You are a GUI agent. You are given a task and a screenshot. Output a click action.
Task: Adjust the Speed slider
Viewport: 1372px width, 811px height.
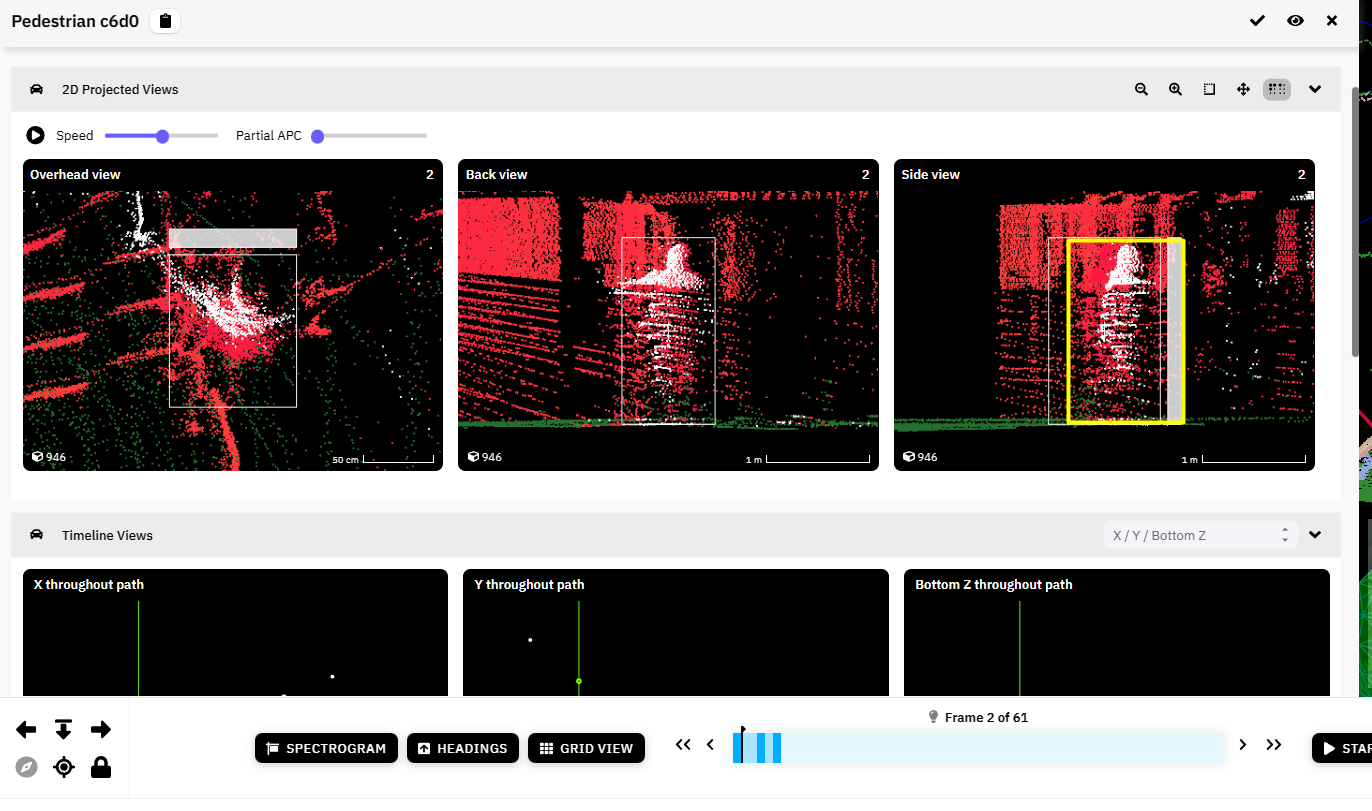tap(161, 136)
